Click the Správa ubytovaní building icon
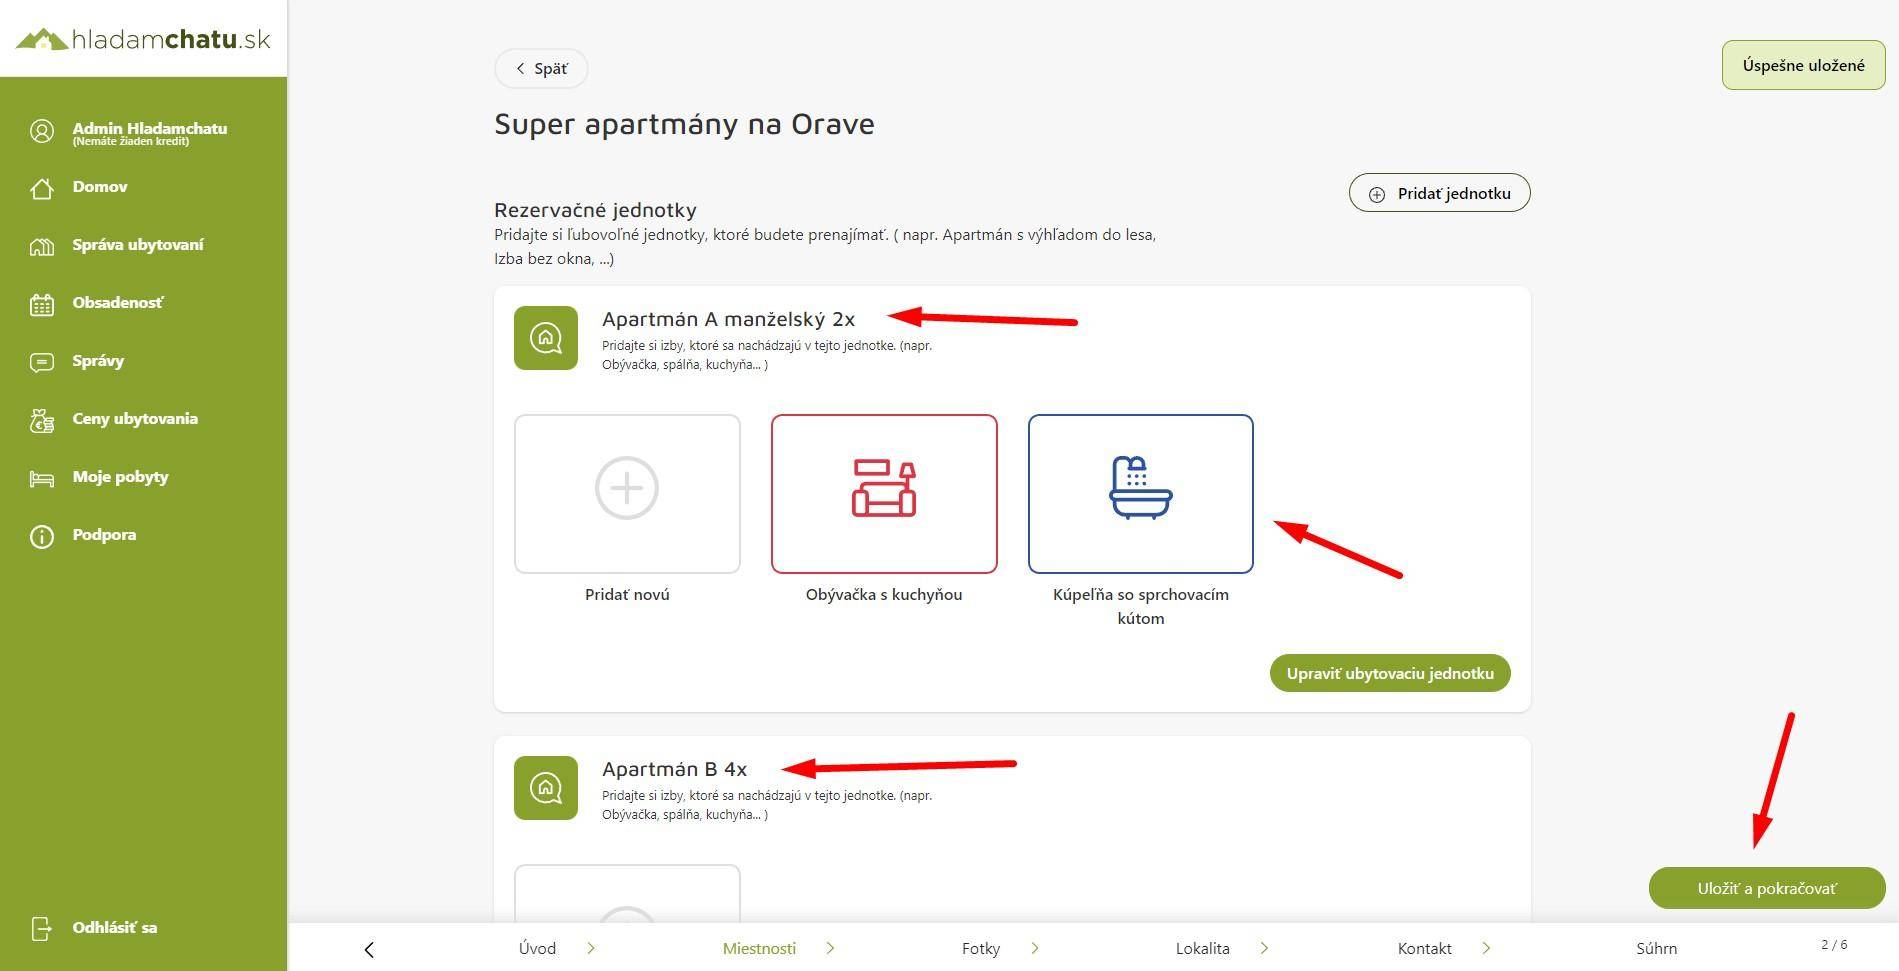This screenshot has width=1899, height=971. point(42,246)
